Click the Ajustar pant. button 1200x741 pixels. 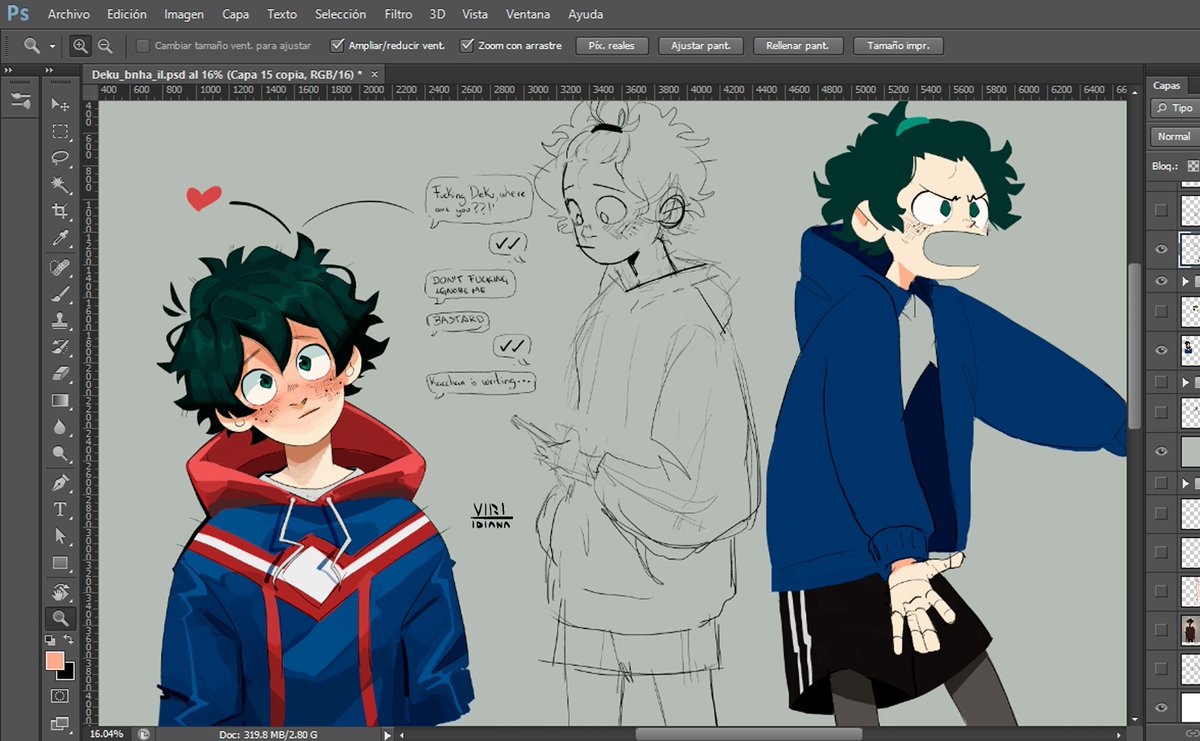coord(700,46)
